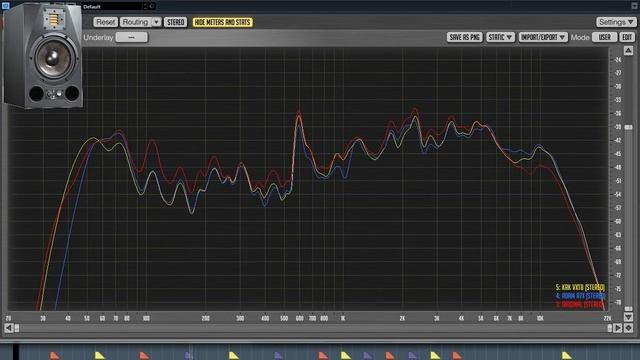
Task: Click the vertical range slider thumb
Action: pyautogui.click(x=629, y=127)
